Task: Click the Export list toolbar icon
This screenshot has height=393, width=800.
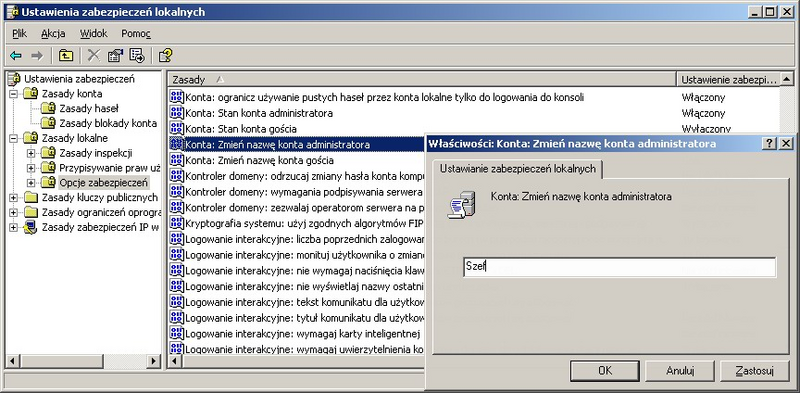Action: tap(137, 56)
